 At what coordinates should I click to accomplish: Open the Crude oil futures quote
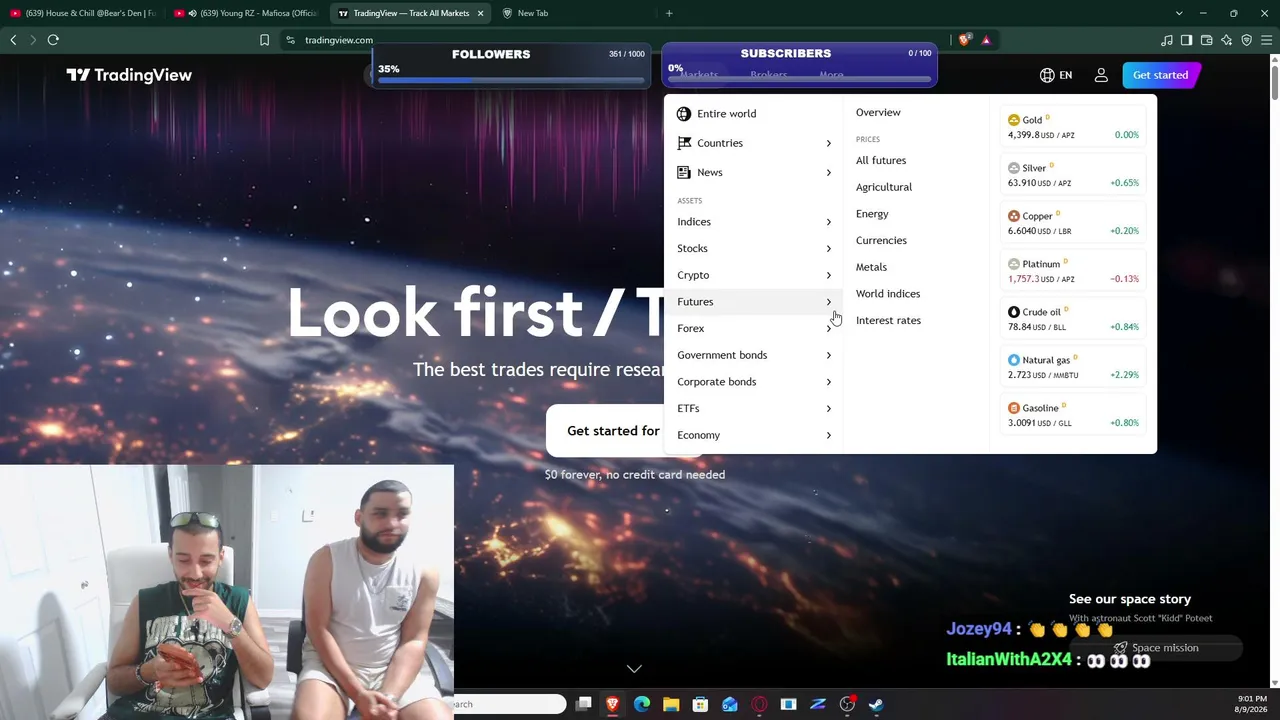(x=1073, y=319)
